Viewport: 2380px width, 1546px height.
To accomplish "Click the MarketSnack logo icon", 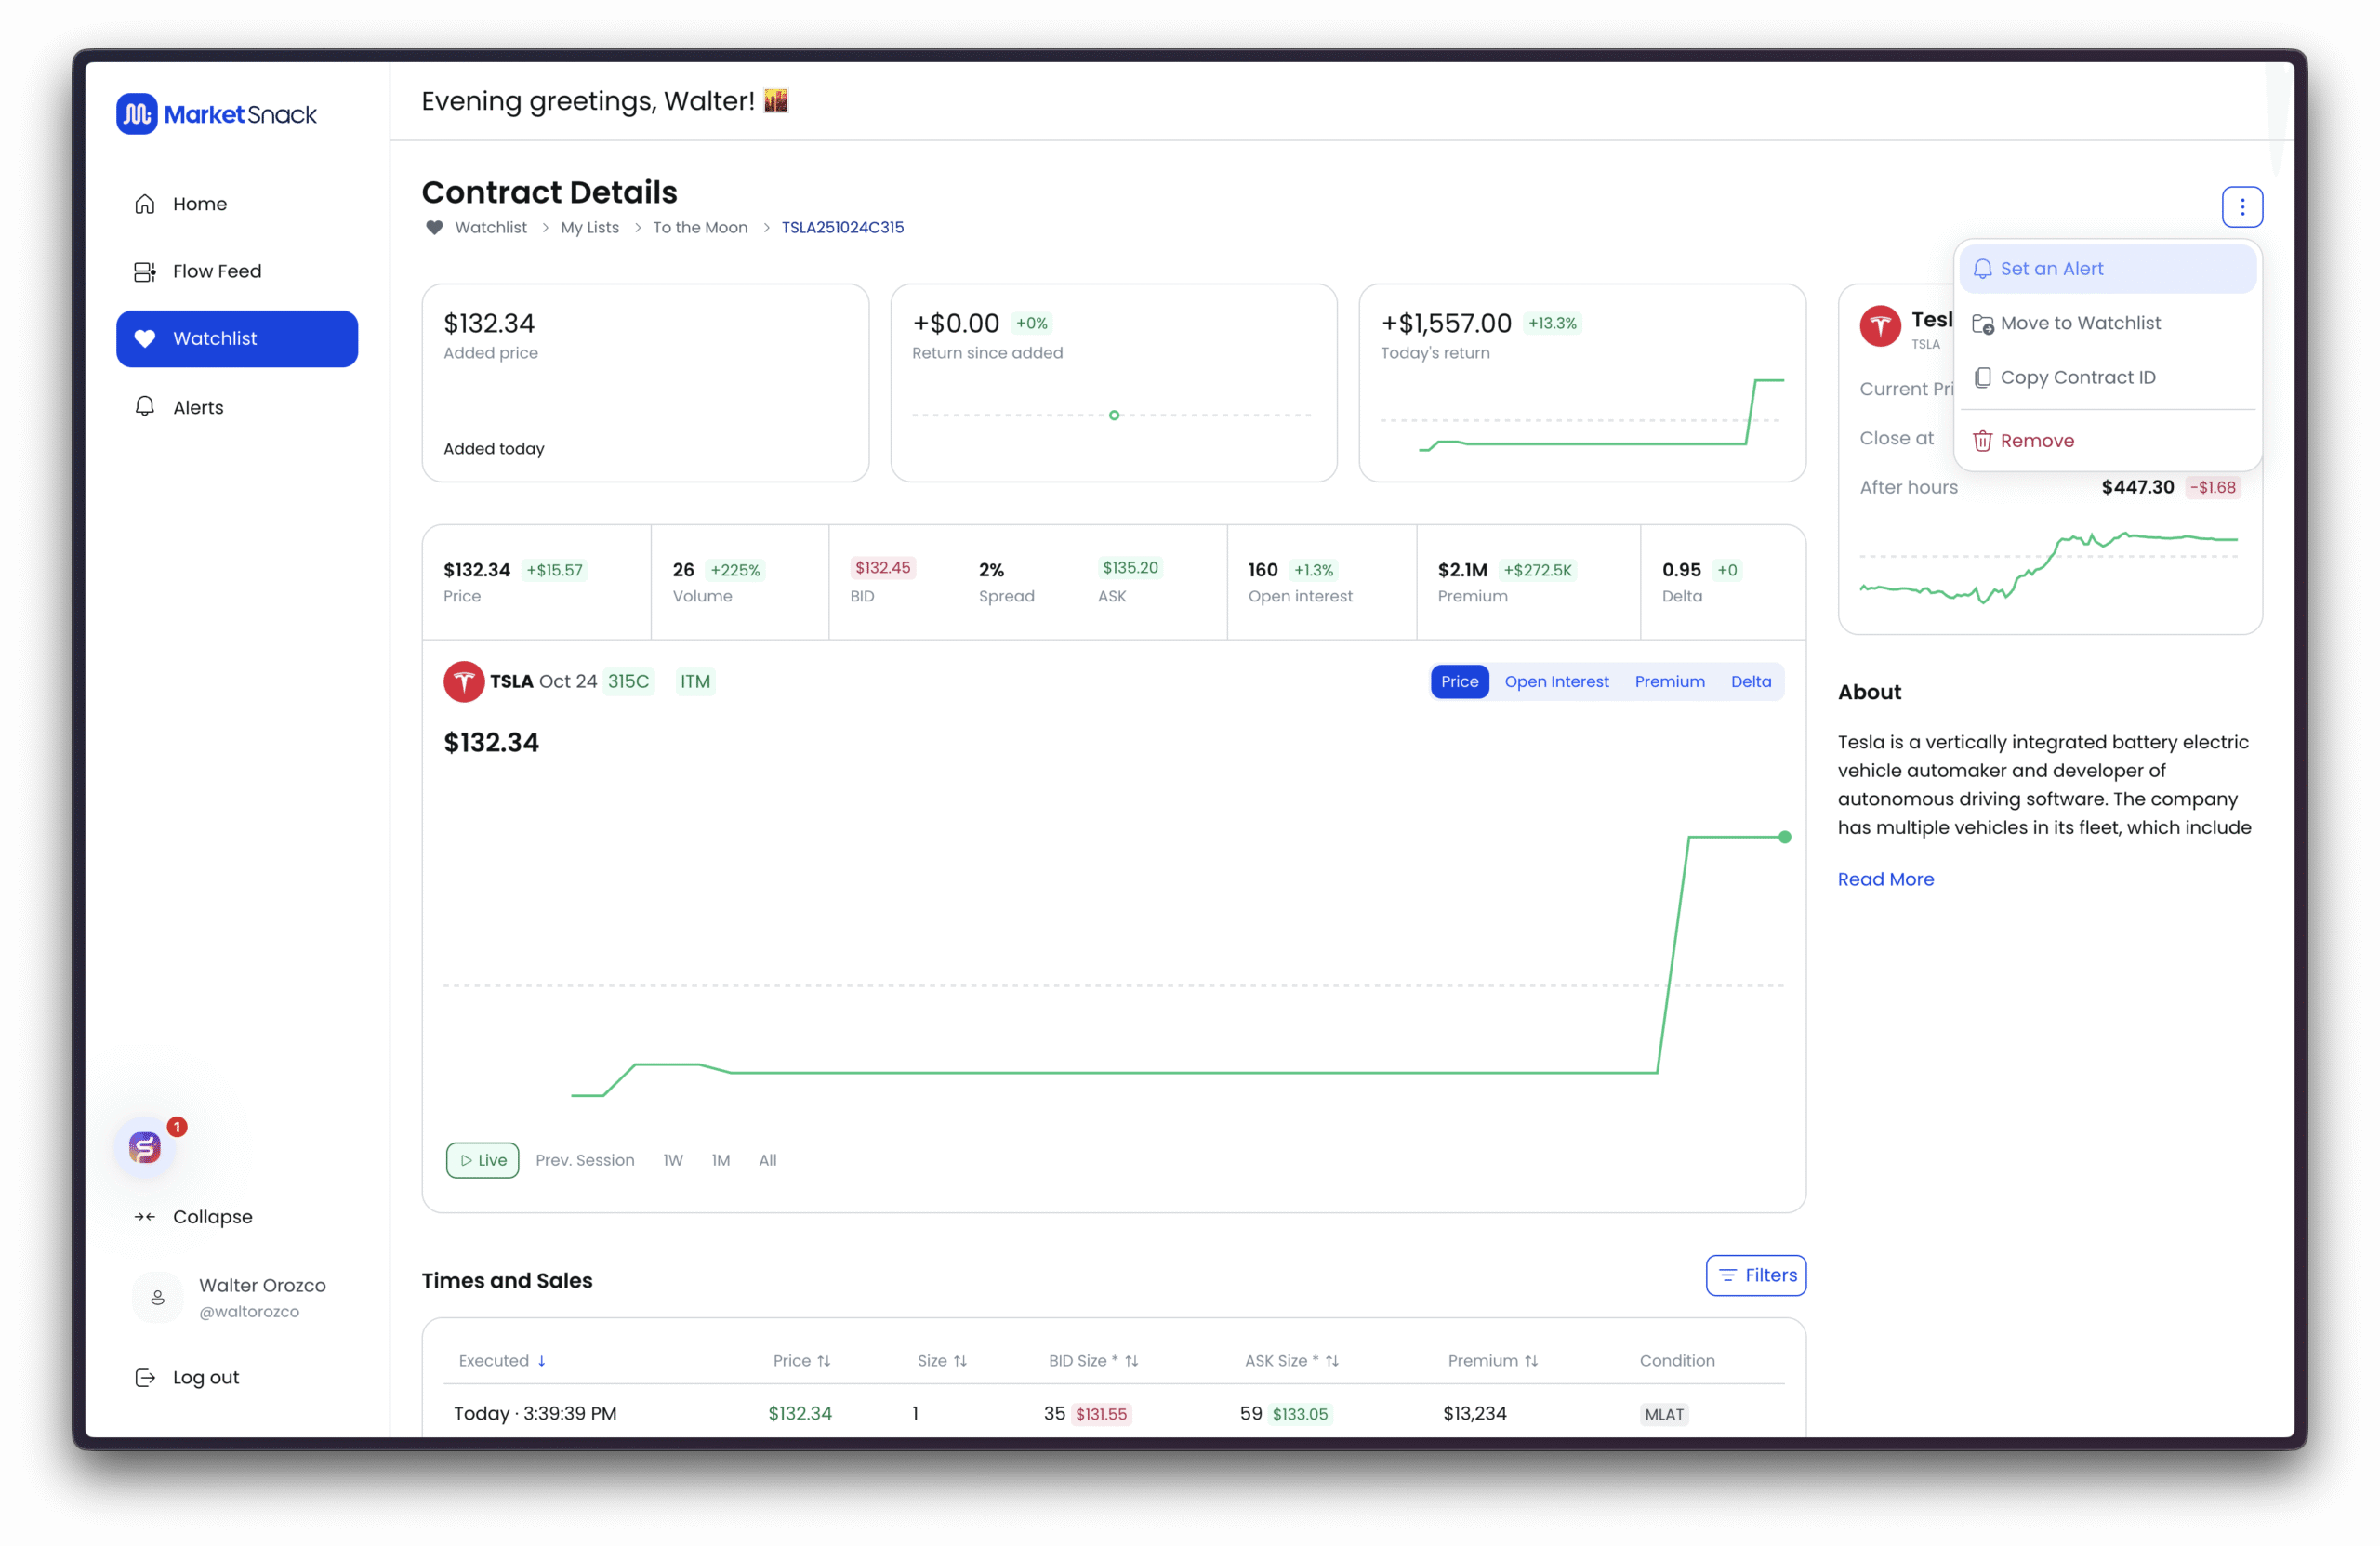I will point(137,114).
